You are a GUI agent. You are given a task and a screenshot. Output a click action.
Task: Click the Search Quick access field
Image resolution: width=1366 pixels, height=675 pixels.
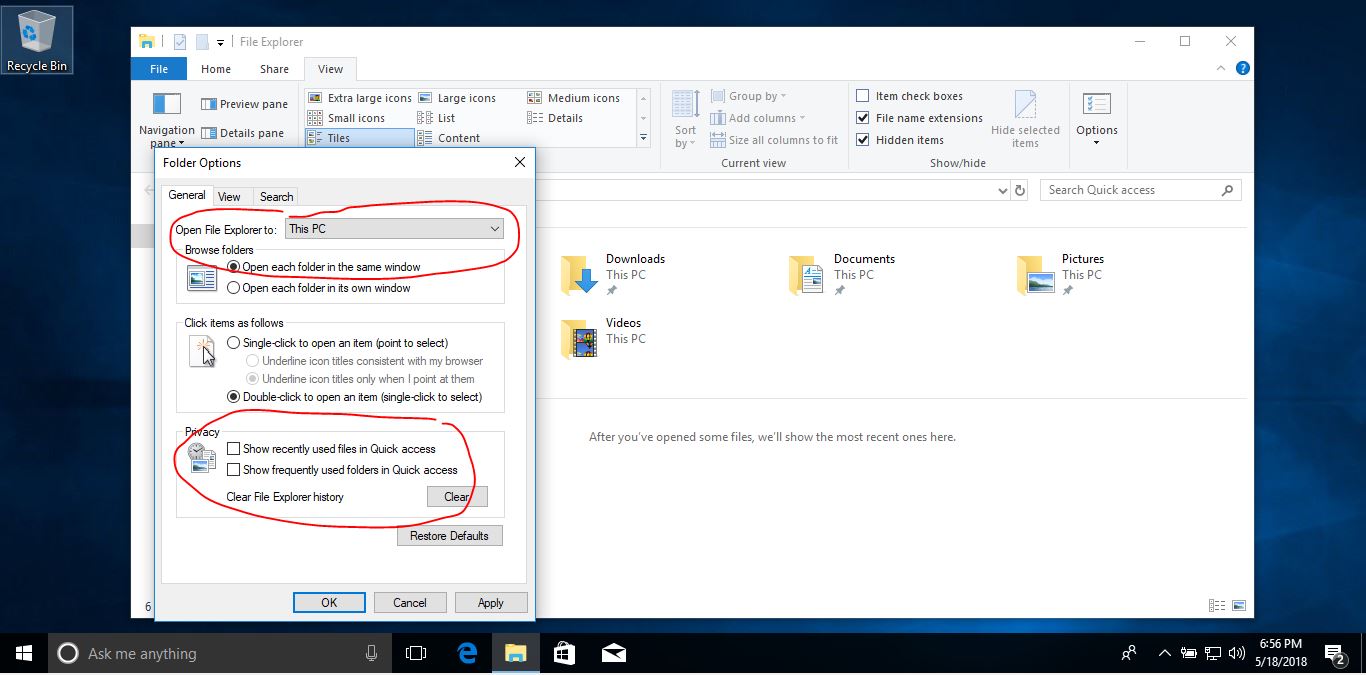(1140, 190)
